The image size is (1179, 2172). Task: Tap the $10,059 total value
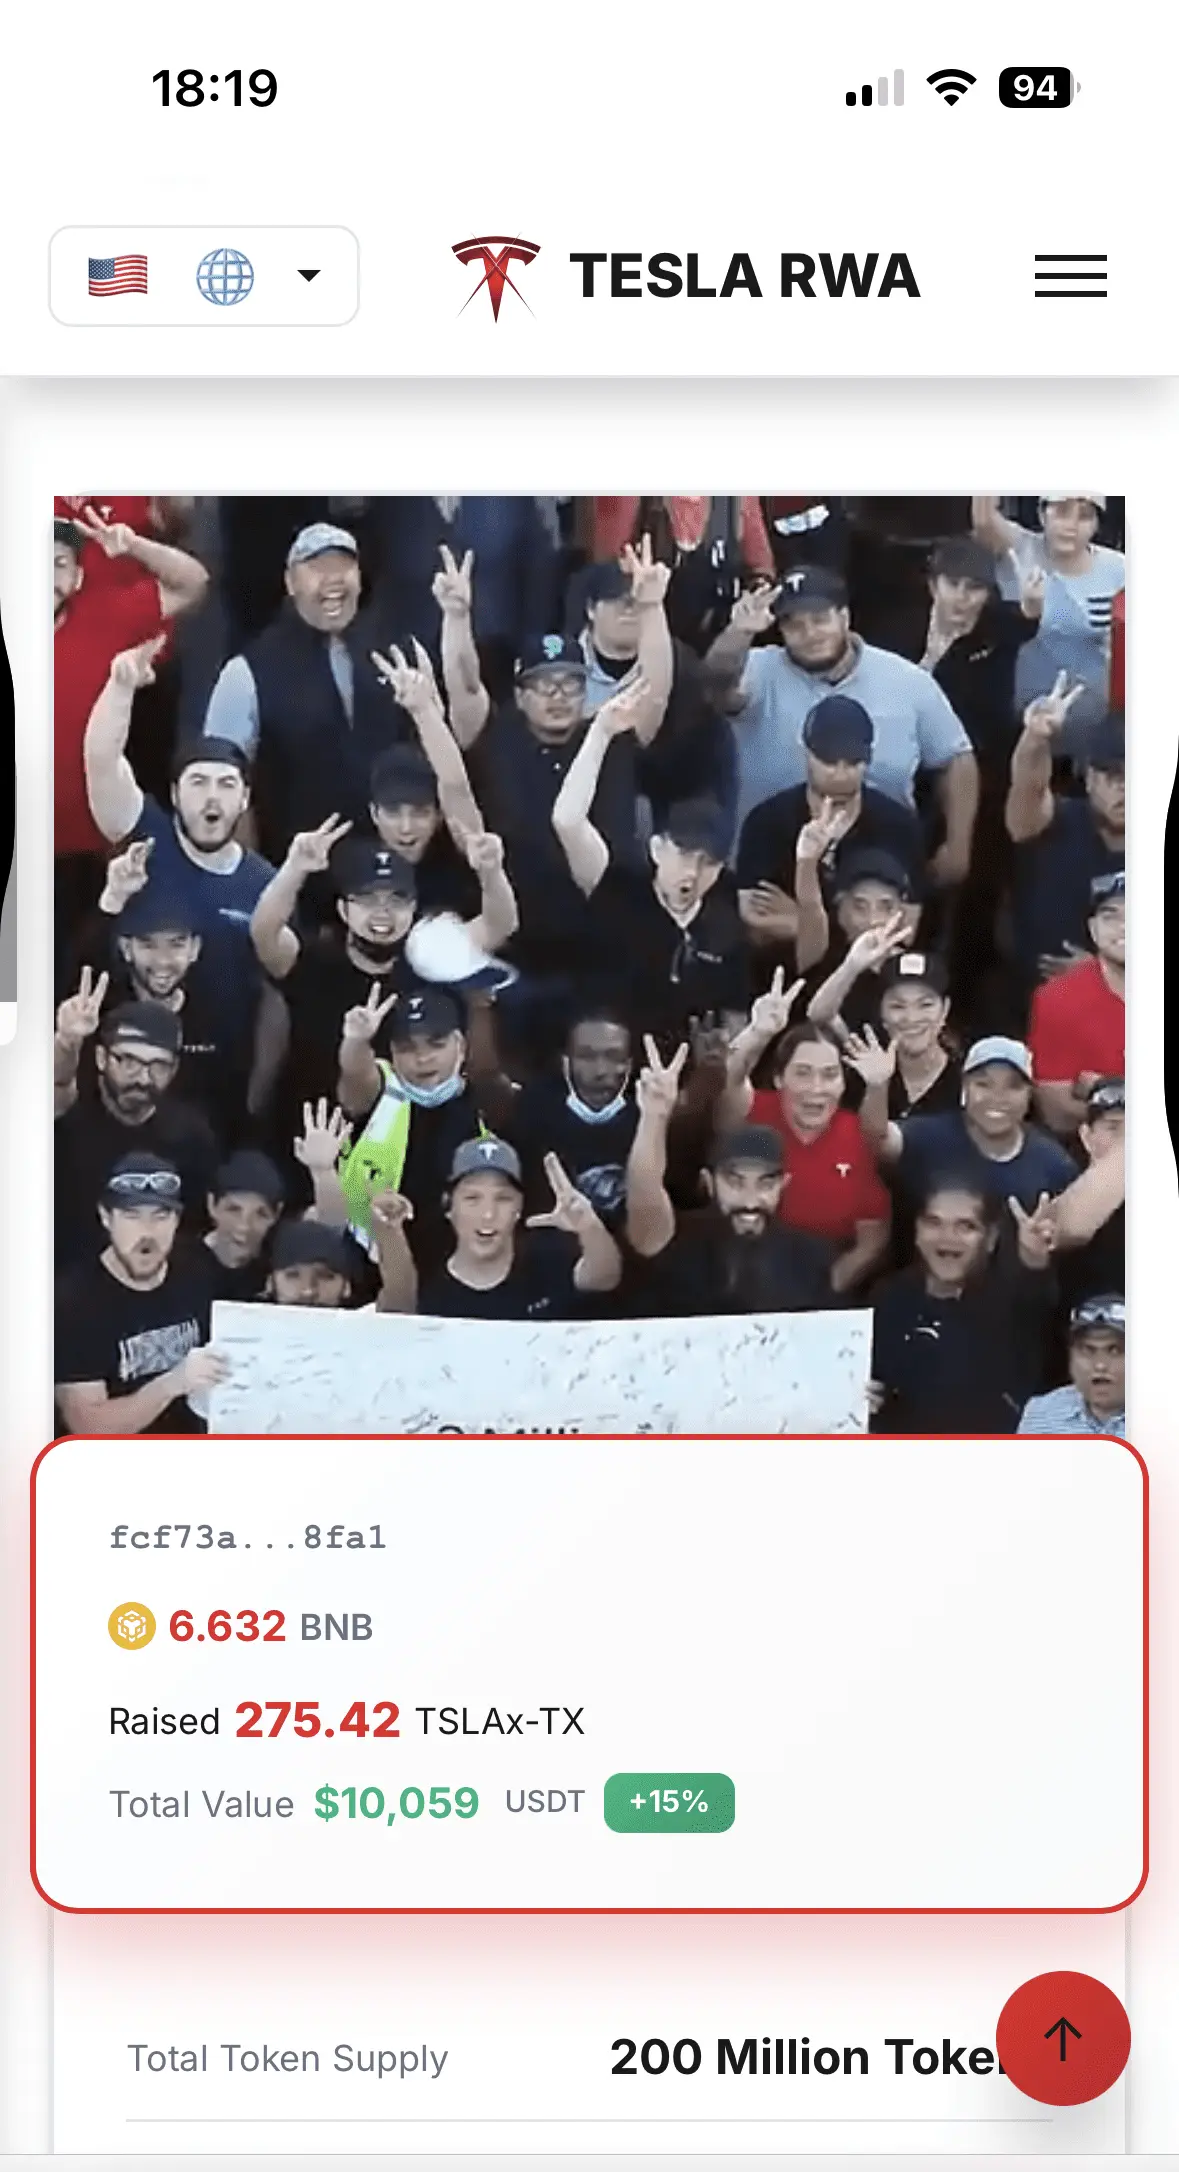click(396, 1804)
